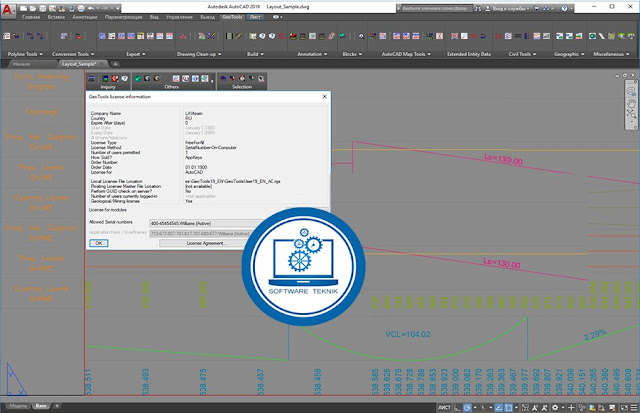Expand the Build panel dropdown
Viewport: 640px width, 413px height.
click(x=262, y=54)
